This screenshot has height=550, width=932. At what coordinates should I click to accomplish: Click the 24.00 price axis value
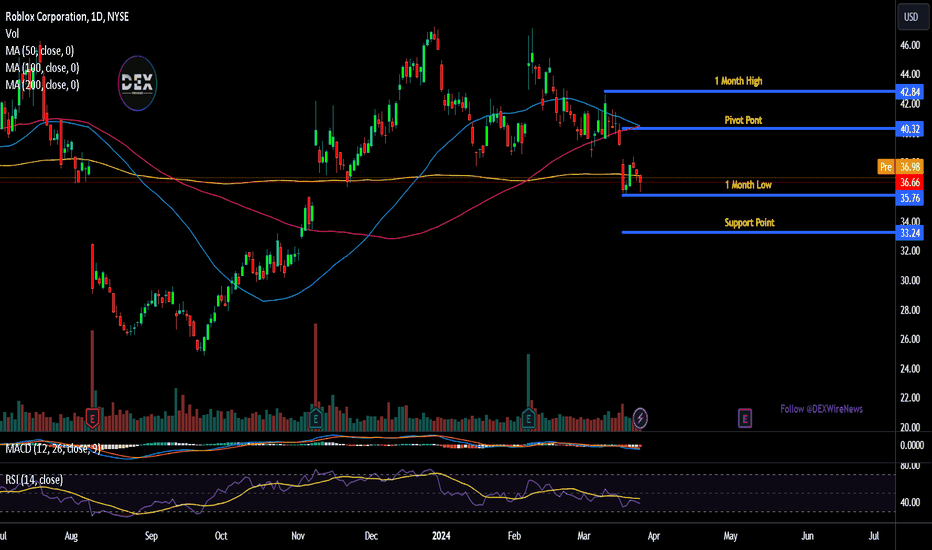point(910,369)
